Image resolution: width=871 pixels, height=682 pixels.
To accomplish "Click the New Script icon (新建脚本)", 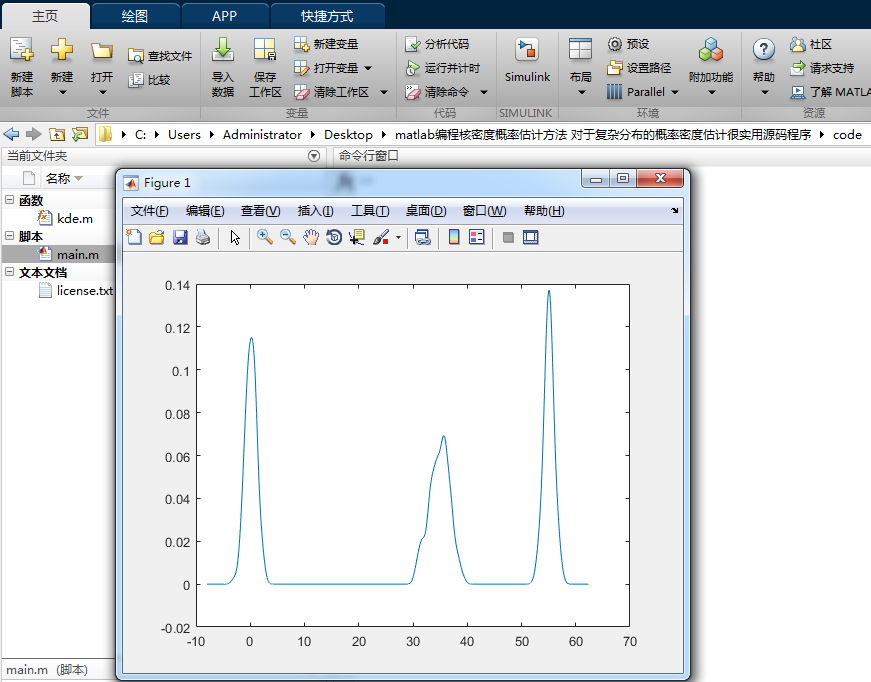I will click(x=22, y=50).
